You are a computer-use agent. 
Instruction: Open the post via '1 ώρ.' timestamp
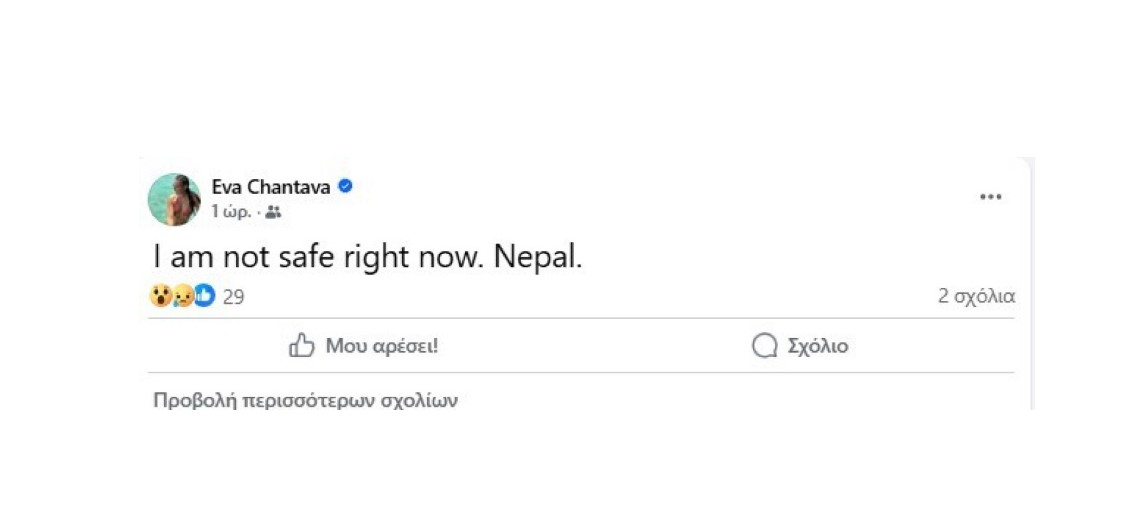click(x=231, y=212)
